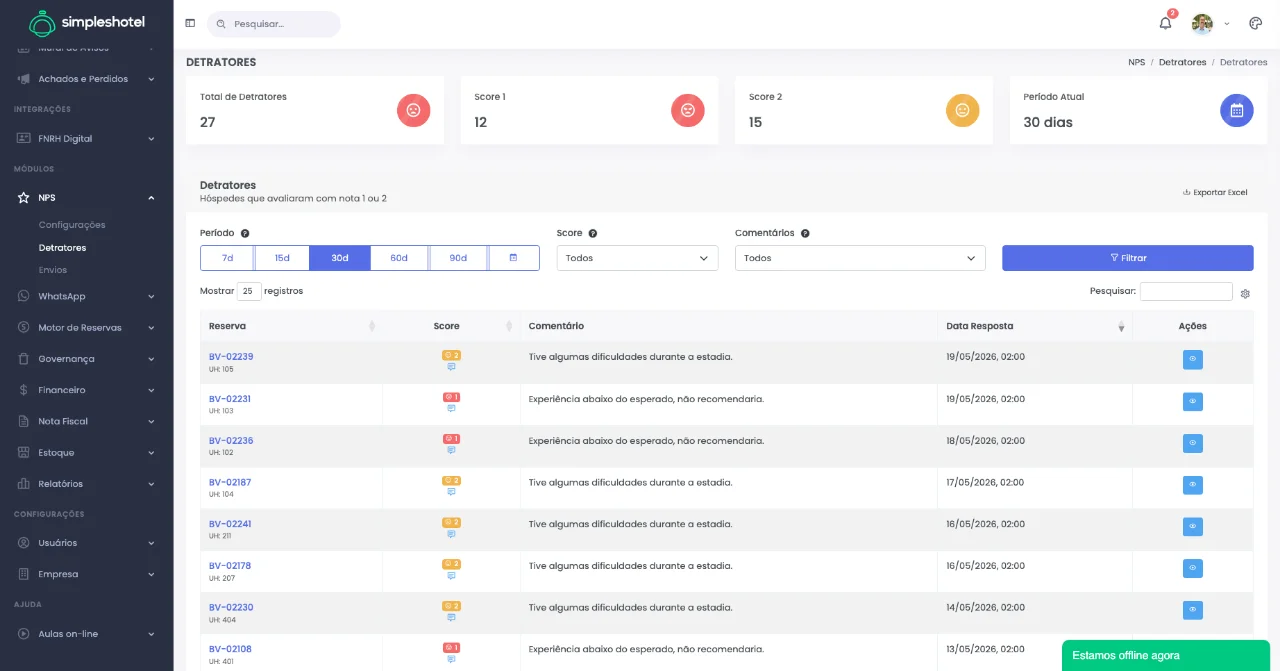Screen dimensions: 1280x671
Task: Collapse the NPS menu
Action: 86,198
